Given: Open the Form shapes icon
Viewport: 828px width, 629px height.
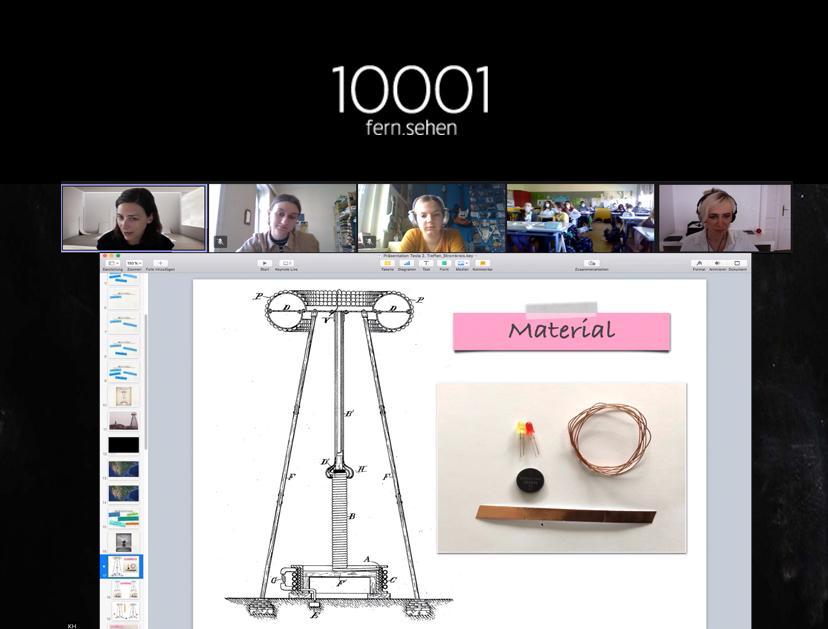Looking at the screenshot, I should coord(444,263).
